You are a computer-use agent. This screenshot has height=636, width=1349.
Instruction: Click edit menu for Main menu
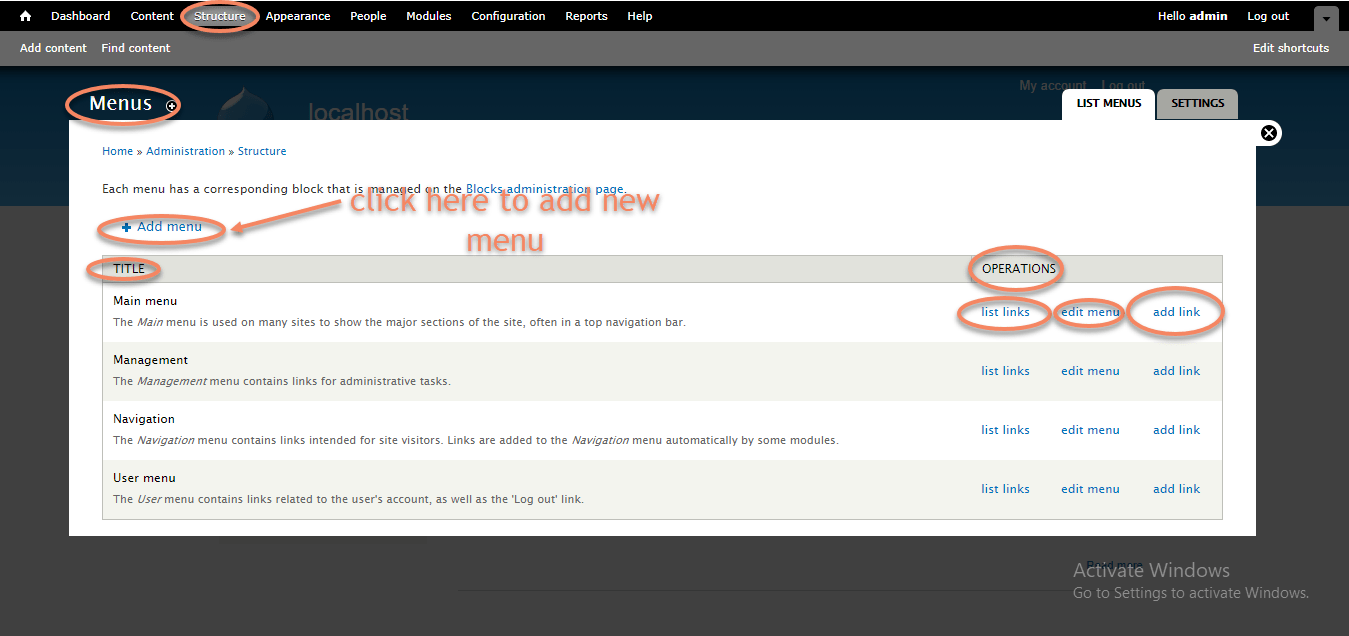(x=1090, y=312)
